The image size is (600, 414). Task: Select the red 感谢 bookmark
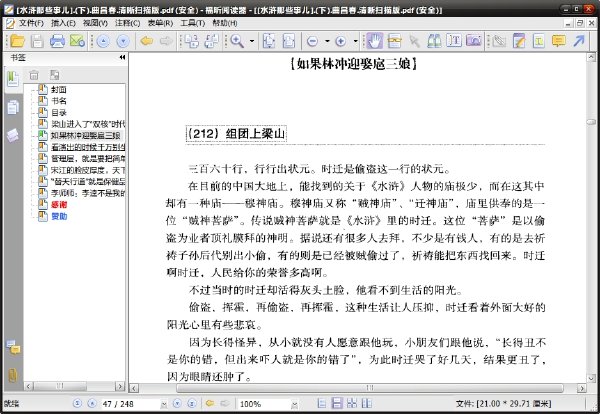pyautogui.click(x=59, y=205)
